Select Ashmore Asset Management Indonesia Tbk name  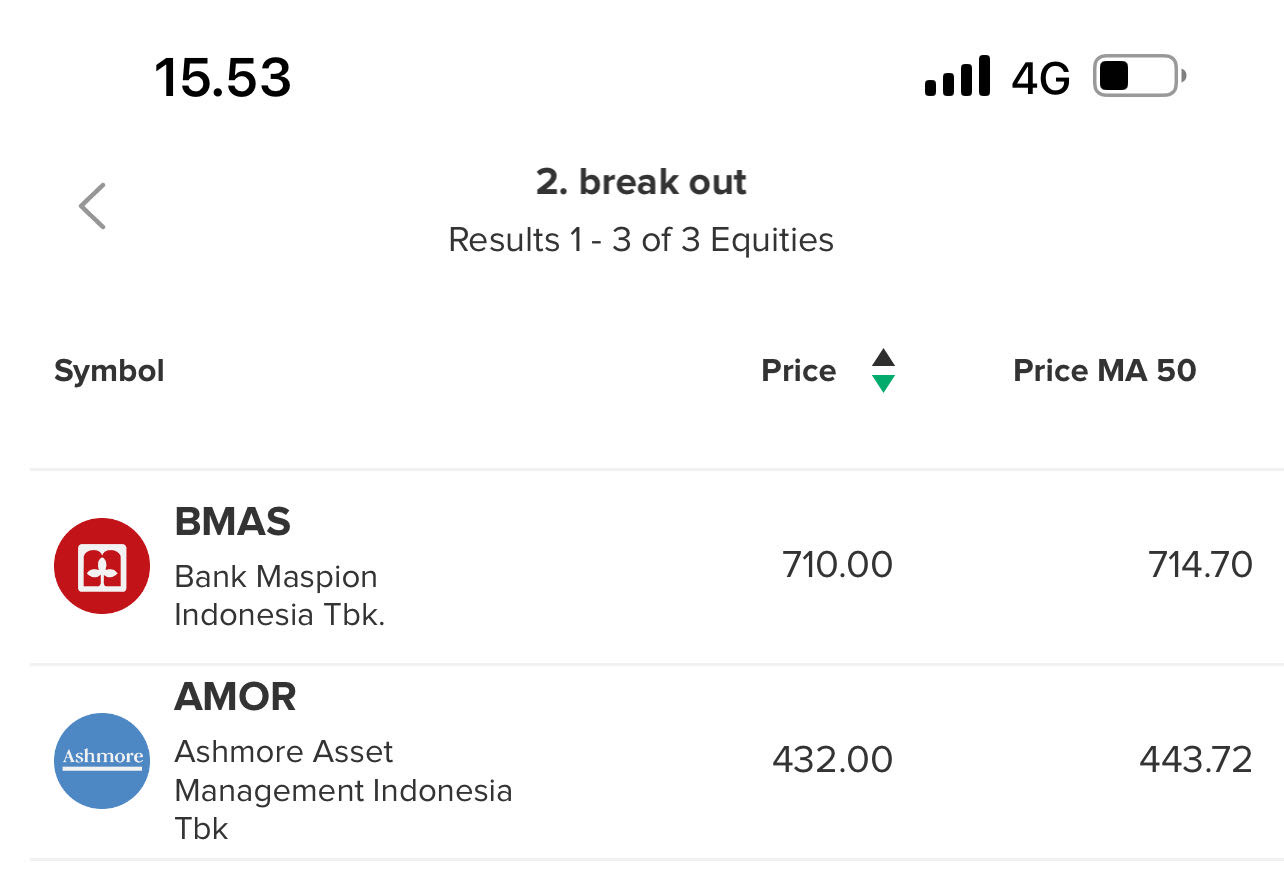[342, 790]
